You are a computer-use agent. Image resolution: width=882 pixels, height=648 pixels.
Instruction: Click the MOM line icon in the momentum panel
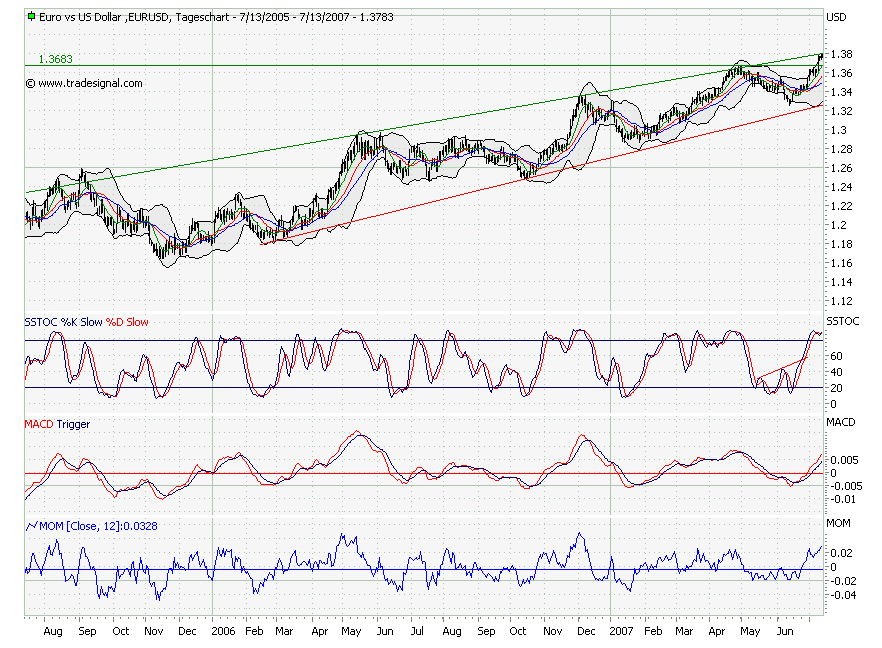32,526
